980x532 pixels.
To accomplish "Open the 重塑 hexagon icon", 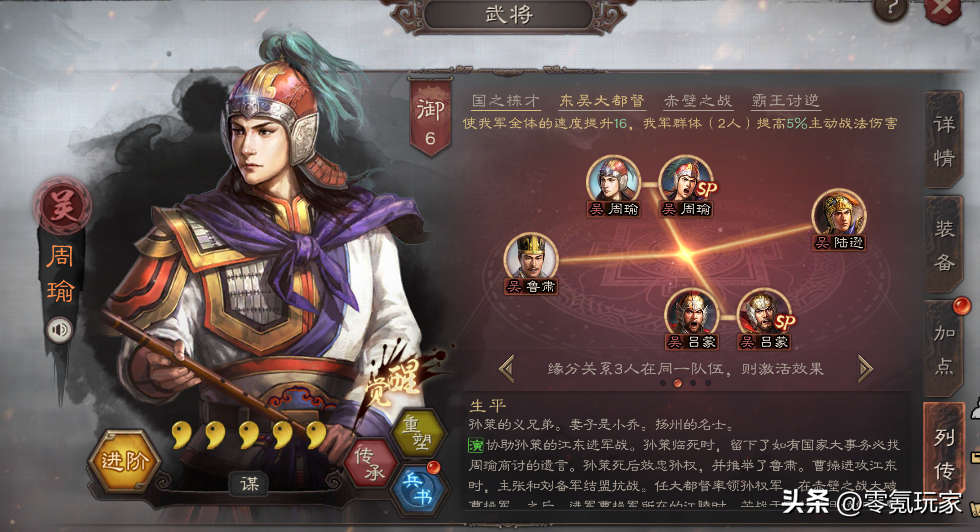I will pyautogui.click(x=417, y=433).
